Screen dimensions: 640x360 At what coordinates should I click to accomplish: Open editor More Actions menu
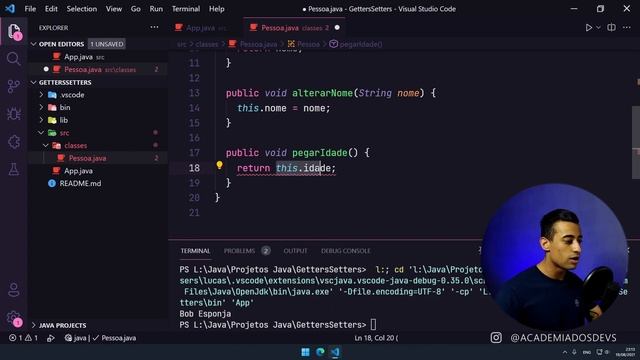tap(627, 27)
